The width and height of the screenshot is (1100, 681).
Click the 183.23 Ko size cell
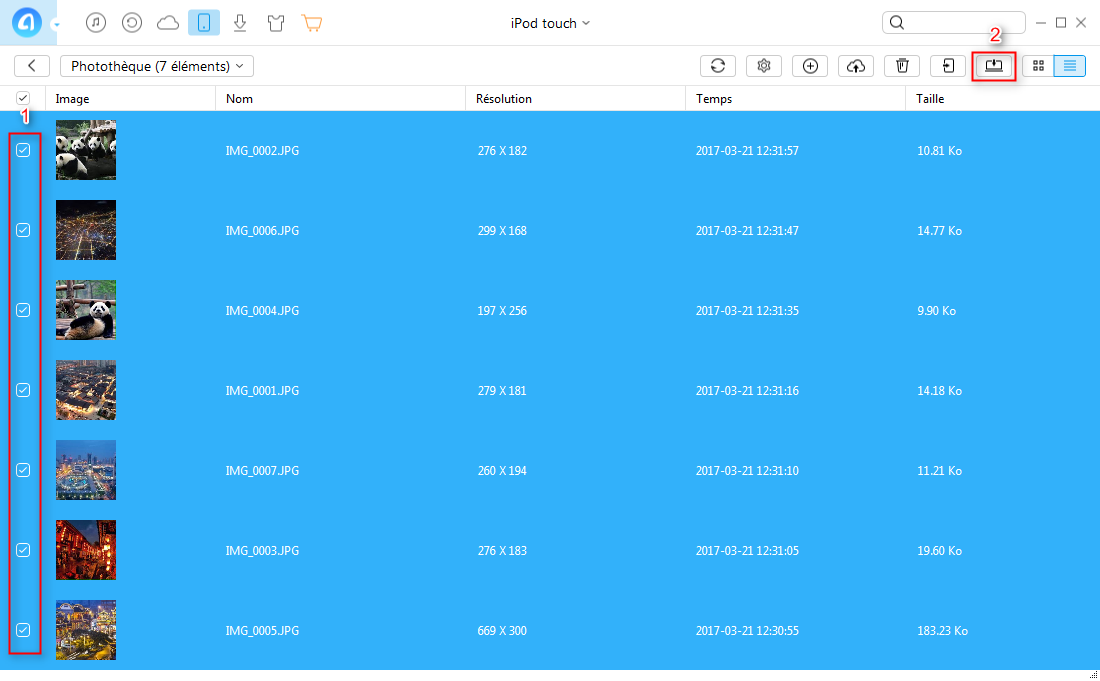(x=942, y=631)
